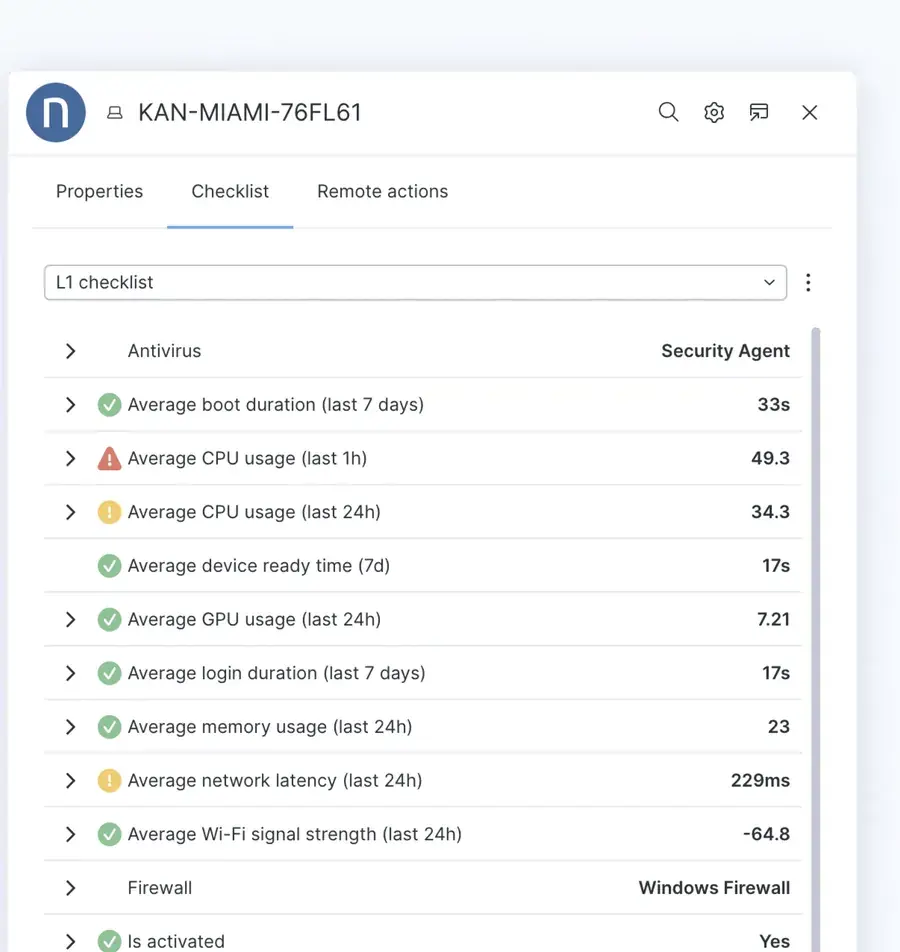This screenshot has height=952, width=900.
Task: Open the three-dot menu beside L1 checklist
Action: tap(808, 282)
